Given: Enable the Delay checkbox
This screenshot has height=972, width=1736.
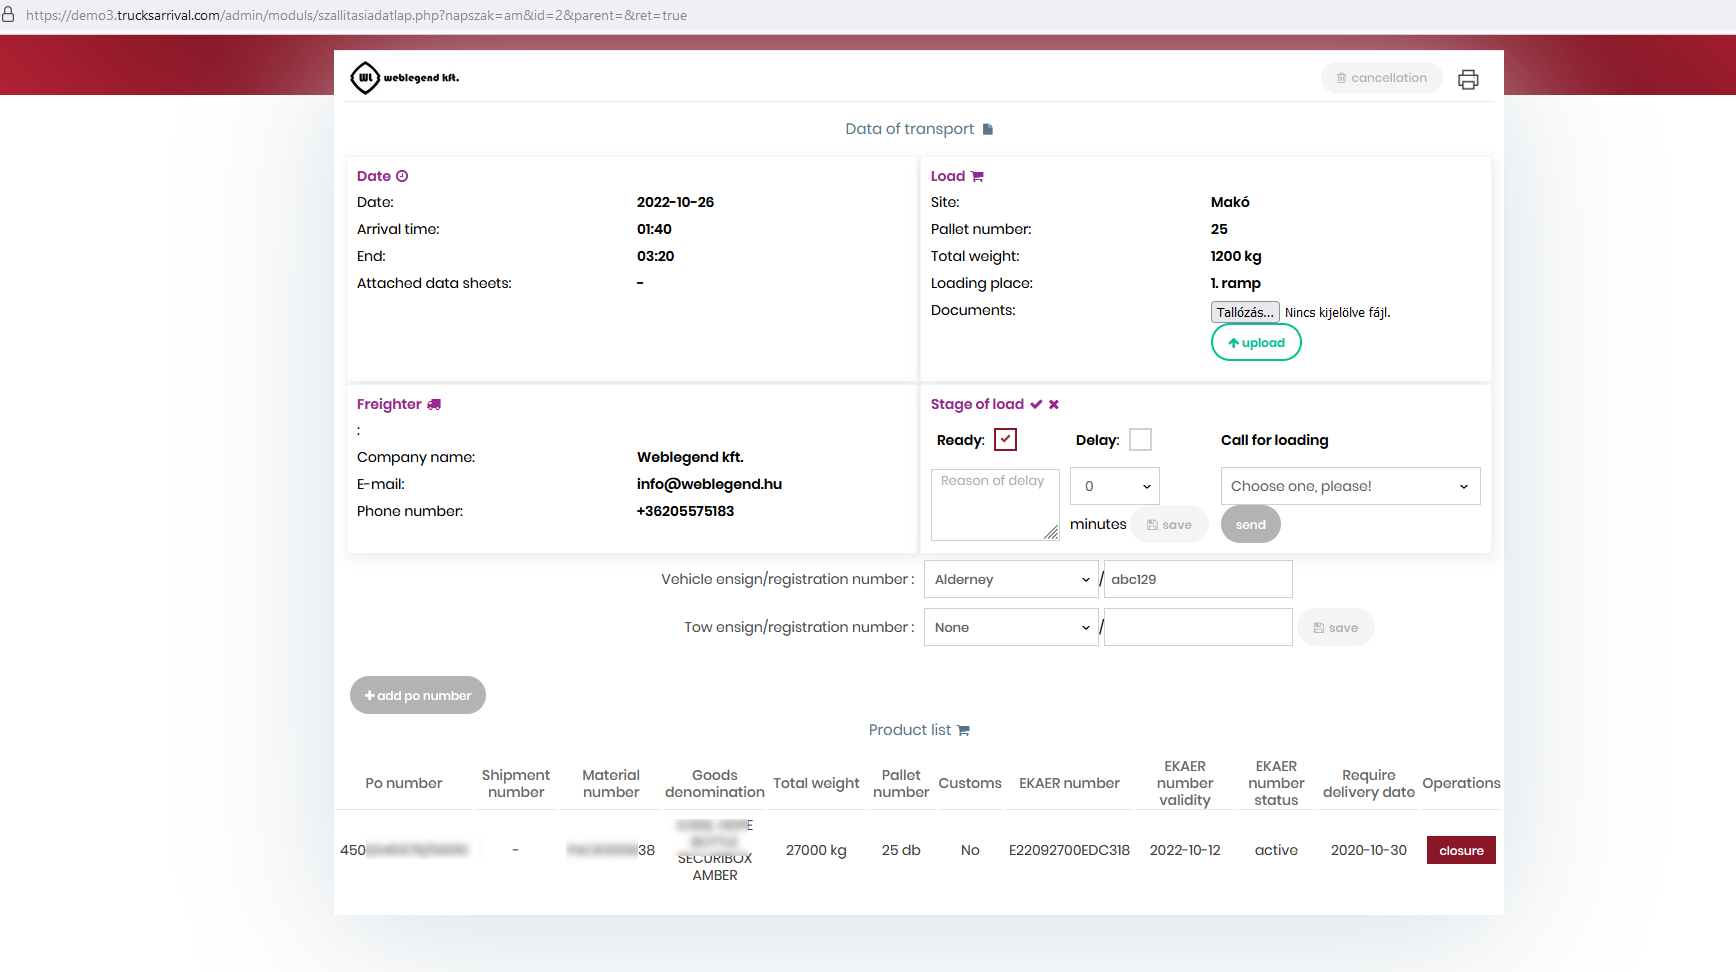Looking at the screenshot, I should click(x=1140, y=440).
